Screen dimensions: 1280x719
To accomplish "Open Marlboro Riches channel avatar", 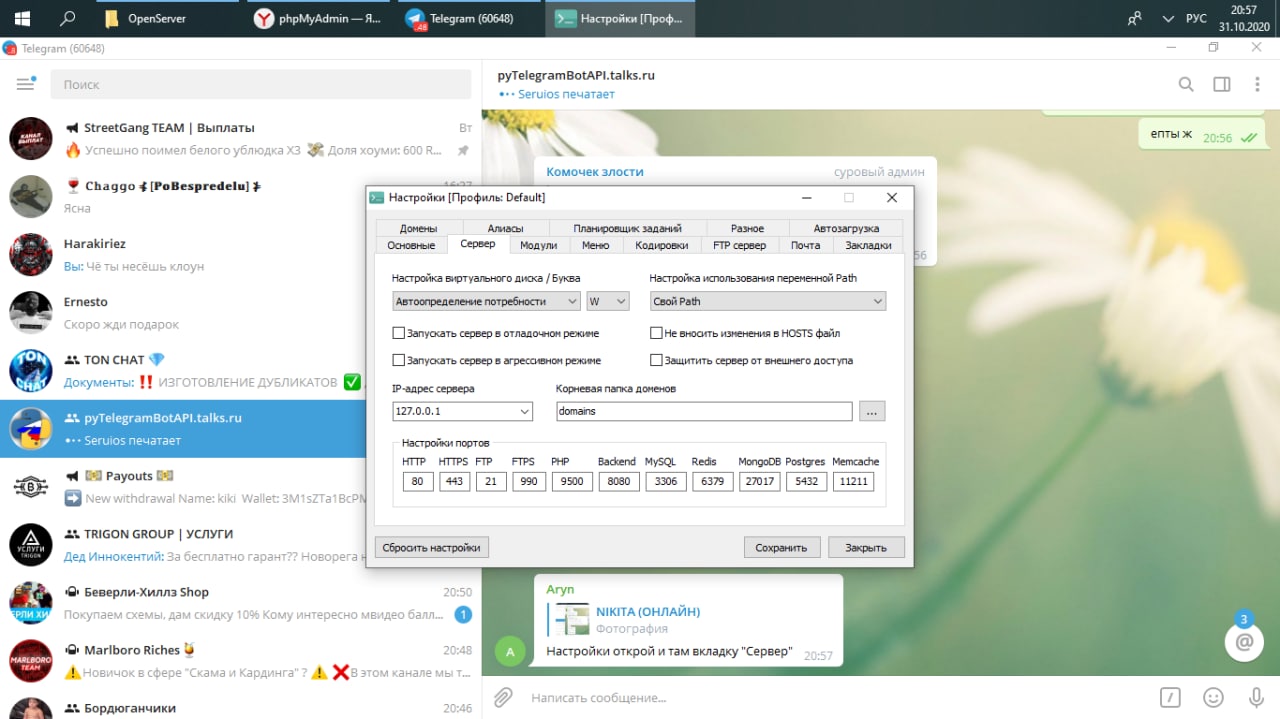I will pyautogui.click(x=30, y=660).
